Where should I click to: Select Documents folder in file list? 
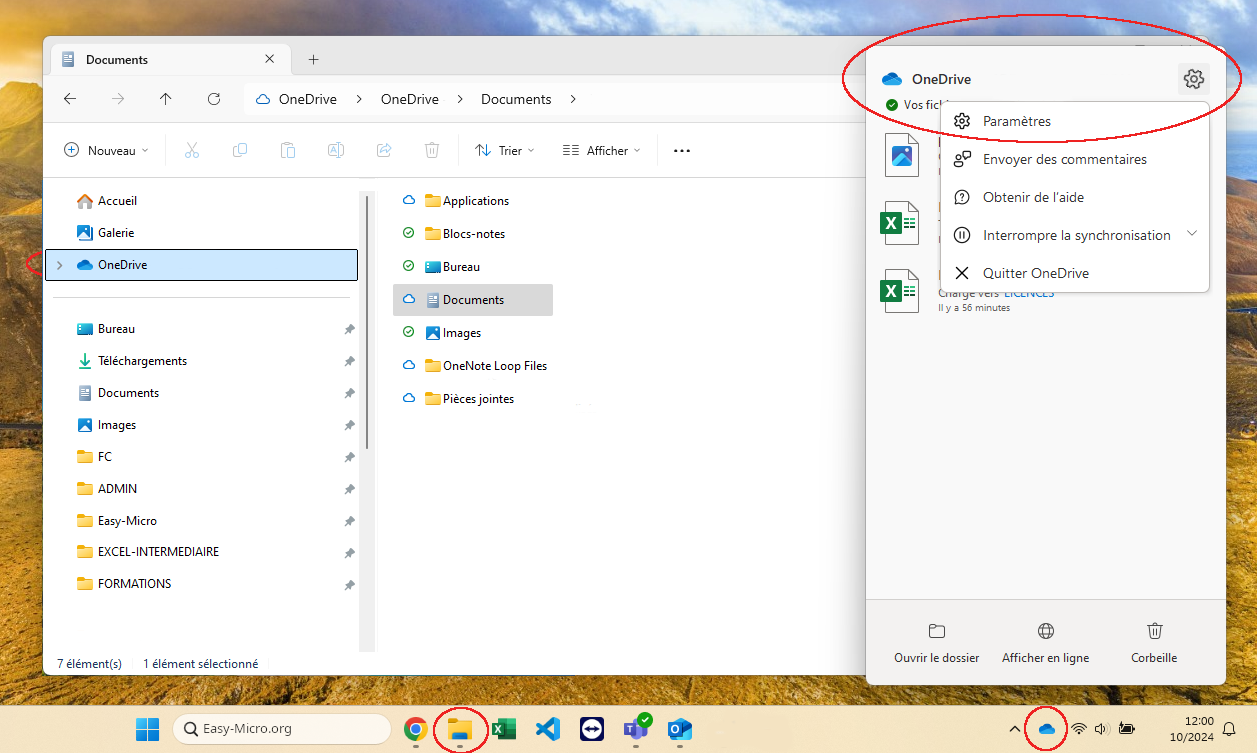(473, 300)
